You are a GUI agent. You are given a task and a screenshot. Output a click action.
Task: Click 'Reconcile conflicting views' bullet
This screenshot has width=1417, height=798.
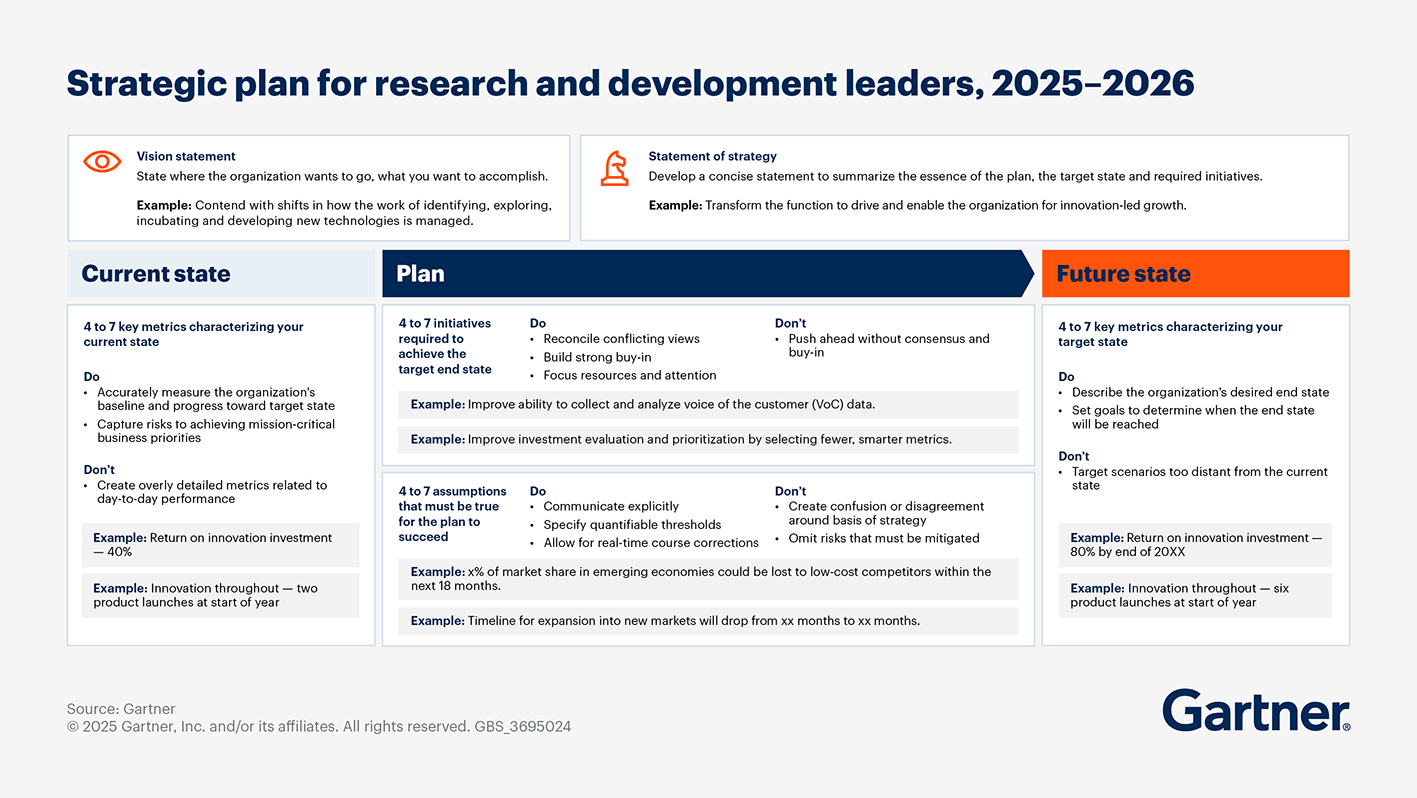pos(615,339)
